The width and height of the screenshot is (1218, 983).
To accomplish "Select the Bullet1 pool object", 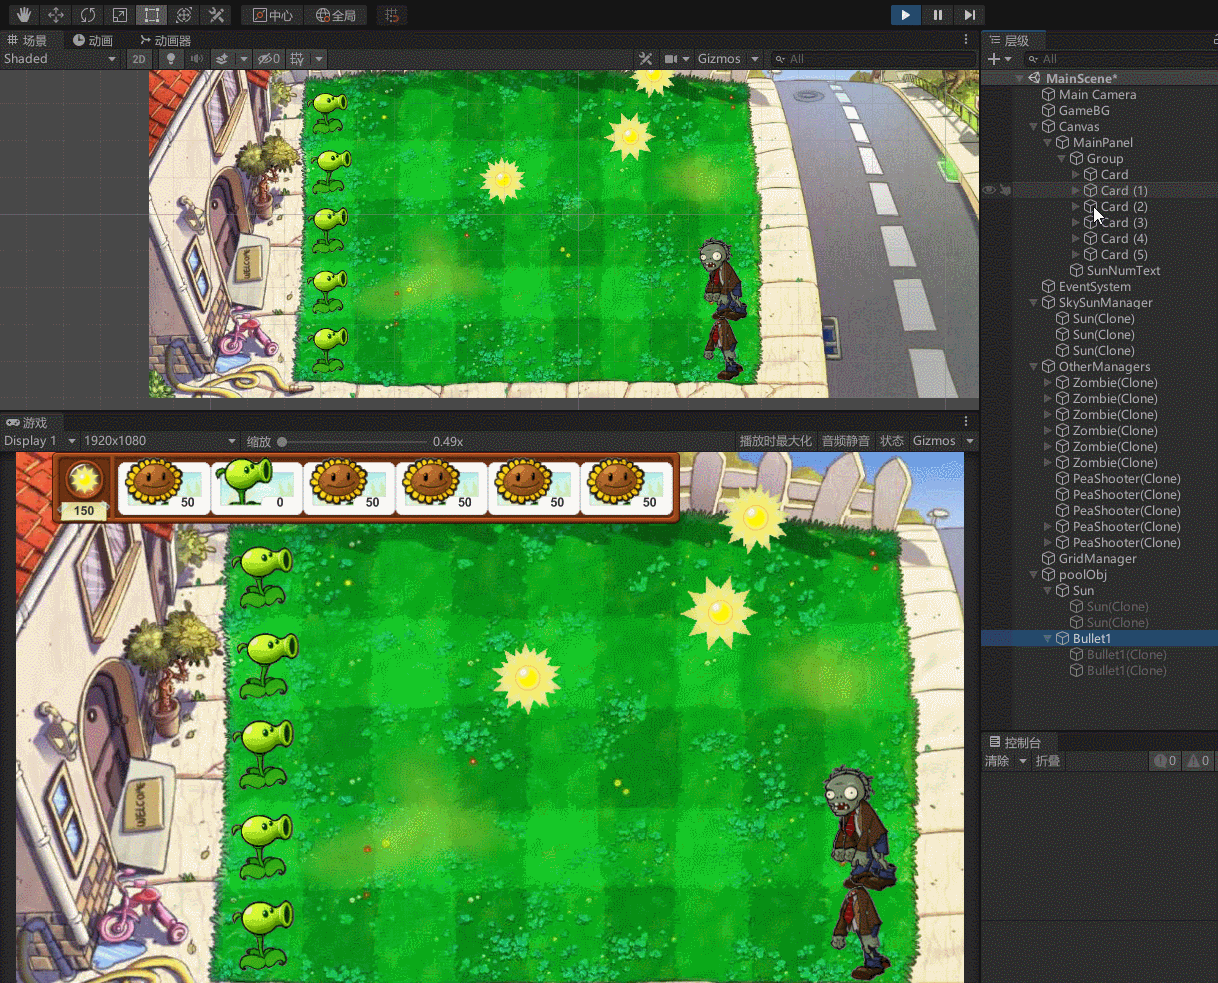I will tap(1091, 638).
